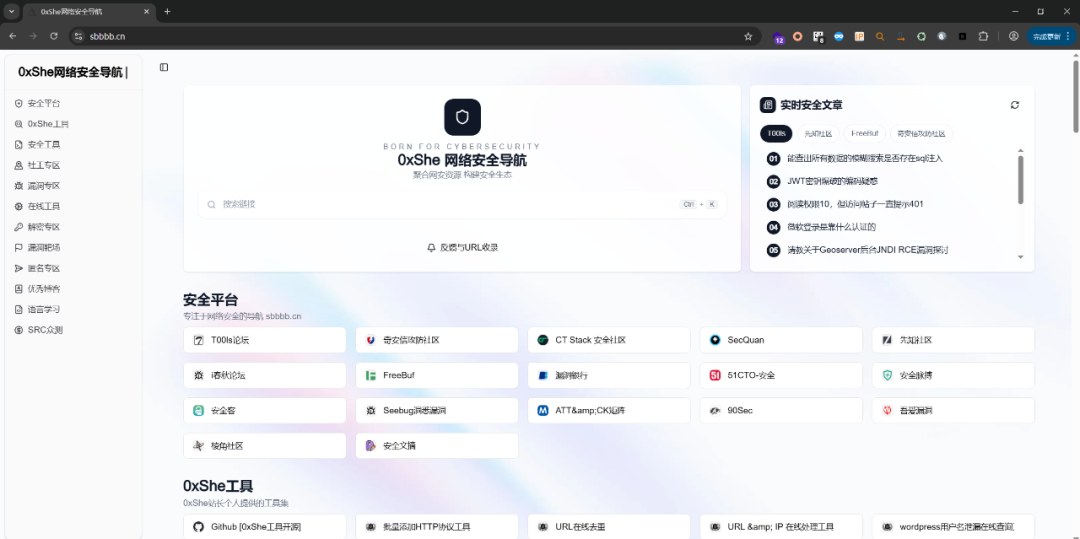Open article 01 about sql注入
1080x539 pixels.
pos(864,158)
